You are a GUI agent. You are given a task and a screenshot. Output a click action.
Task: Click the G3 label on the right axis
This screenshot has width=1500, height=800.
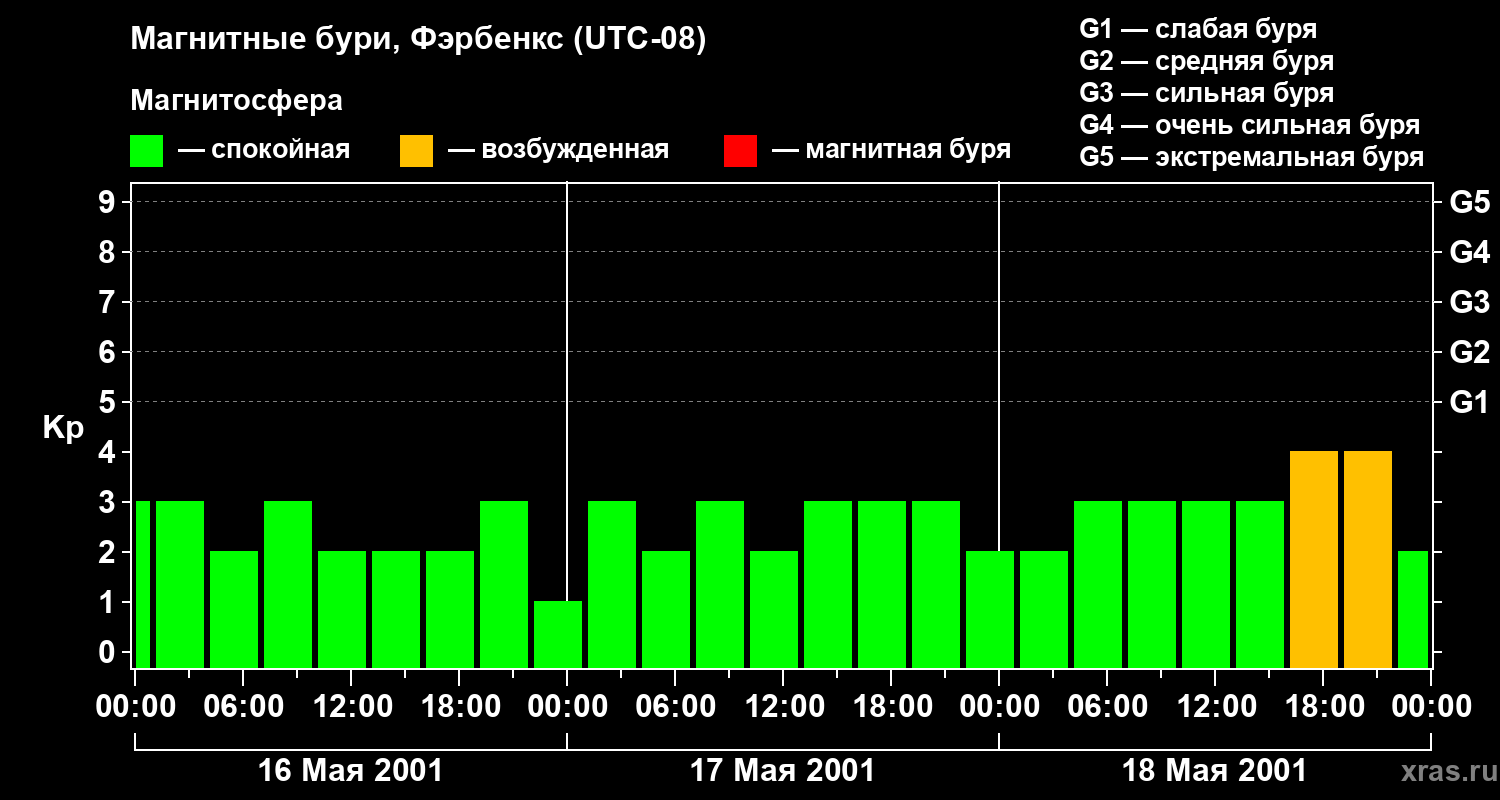(x=1469, y=303)
